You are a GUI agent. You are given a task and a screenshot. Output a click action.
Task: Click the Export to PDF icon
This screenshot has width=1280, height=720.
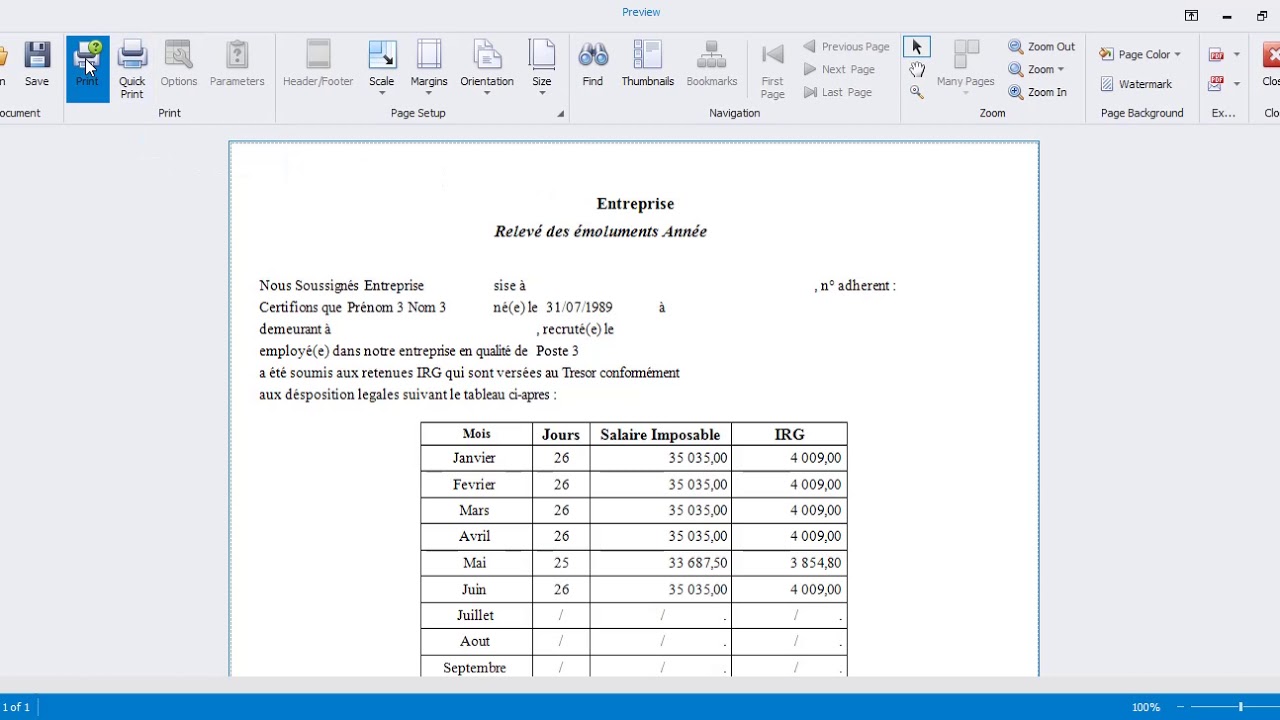pos(1216,54)
